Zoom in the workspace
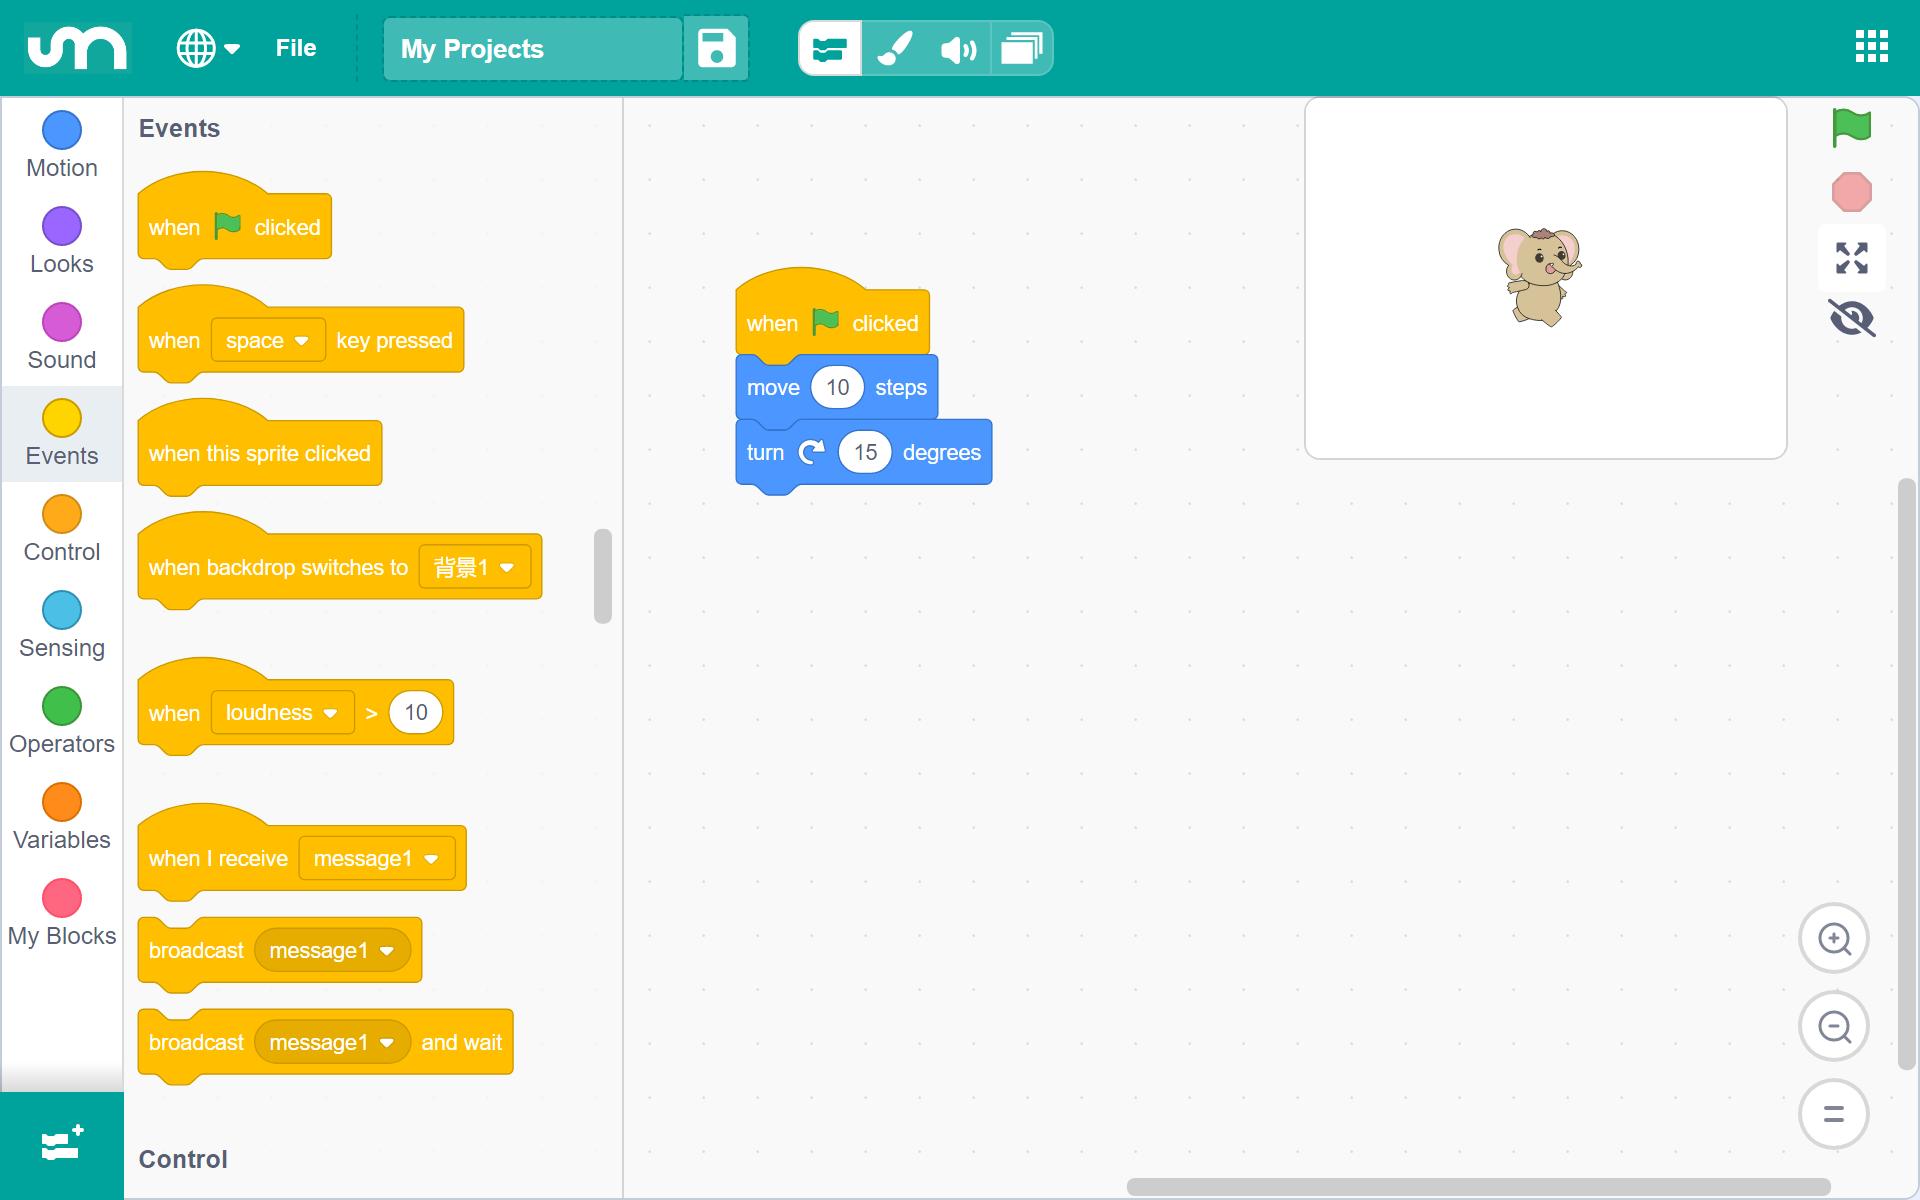This screenshot has width=1920, height=1200. click(1834, 939)
